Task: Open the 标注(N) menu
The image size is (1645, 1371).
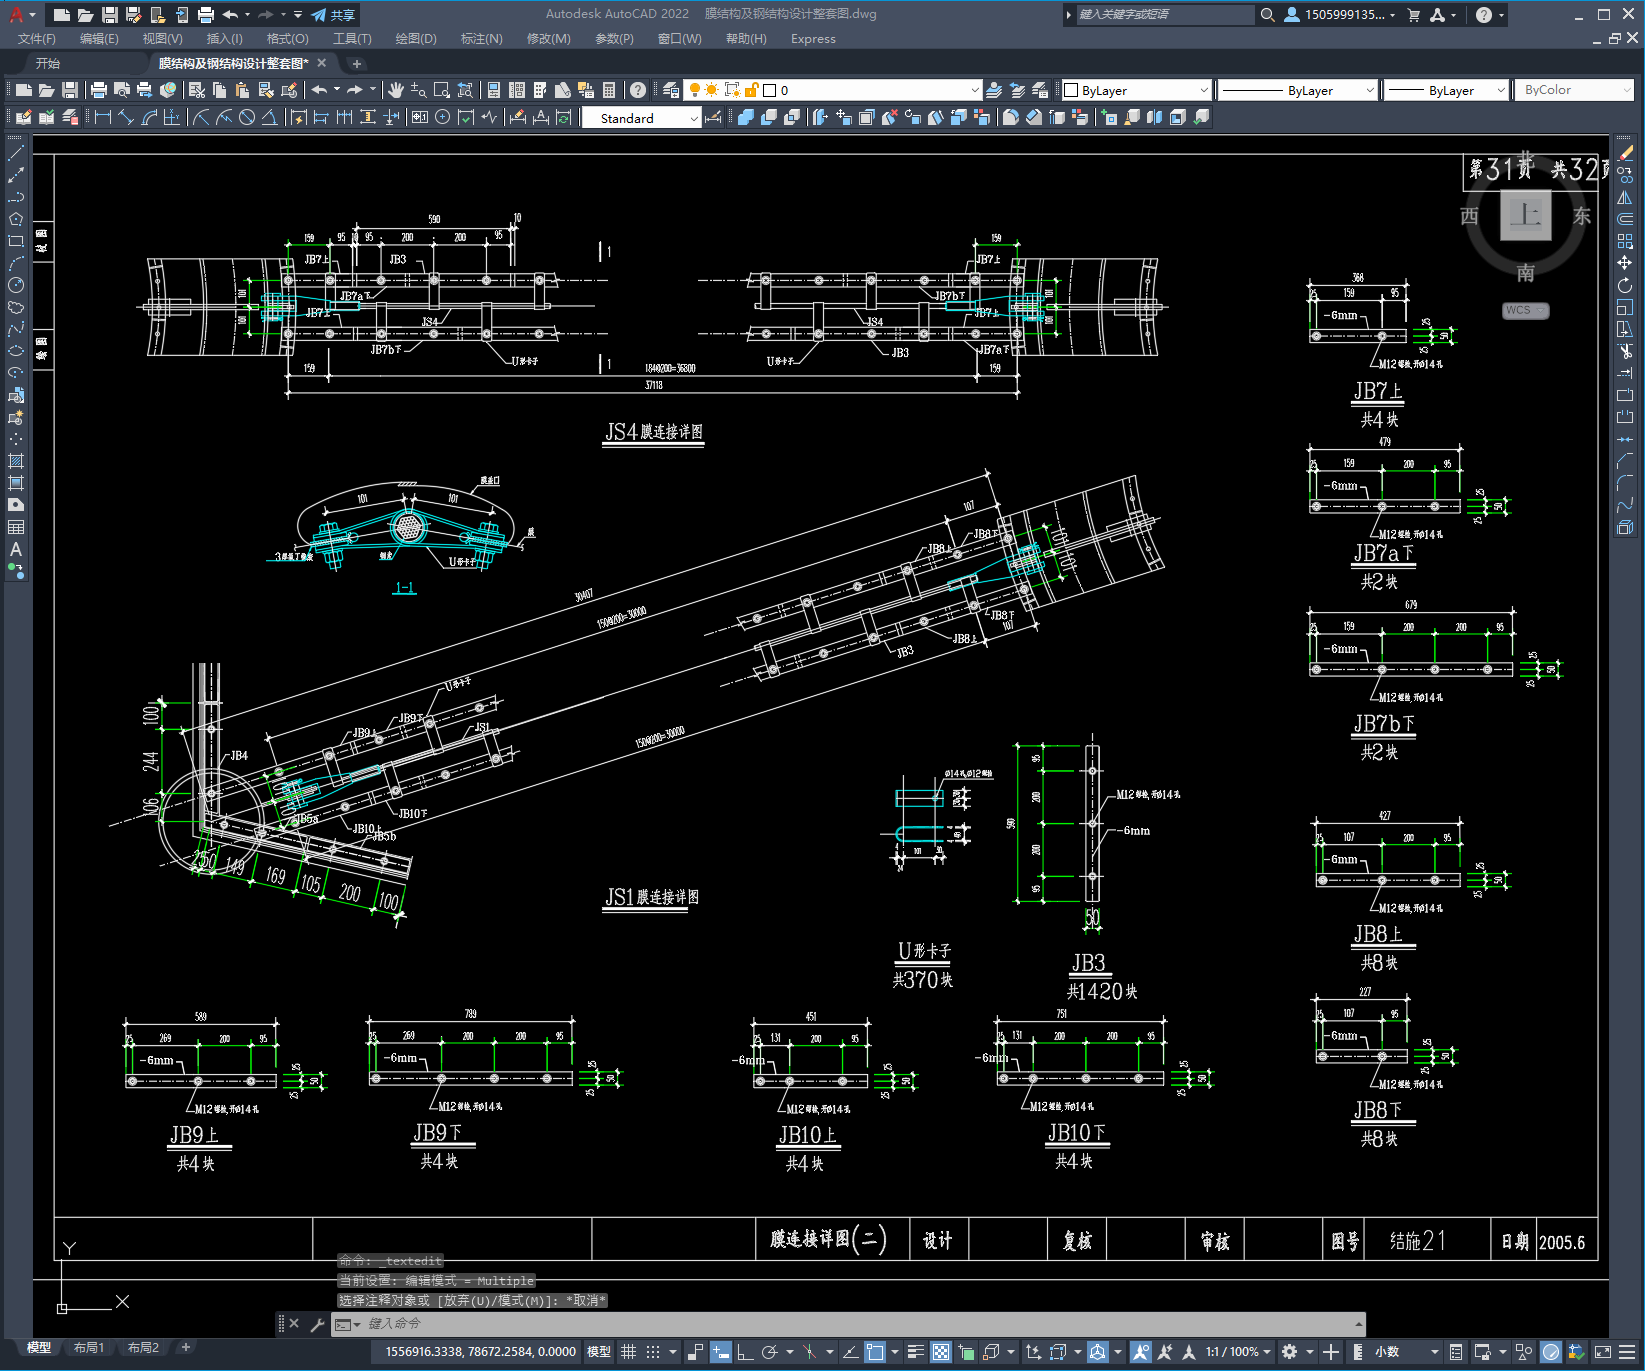Action: (x=481, y=39)
